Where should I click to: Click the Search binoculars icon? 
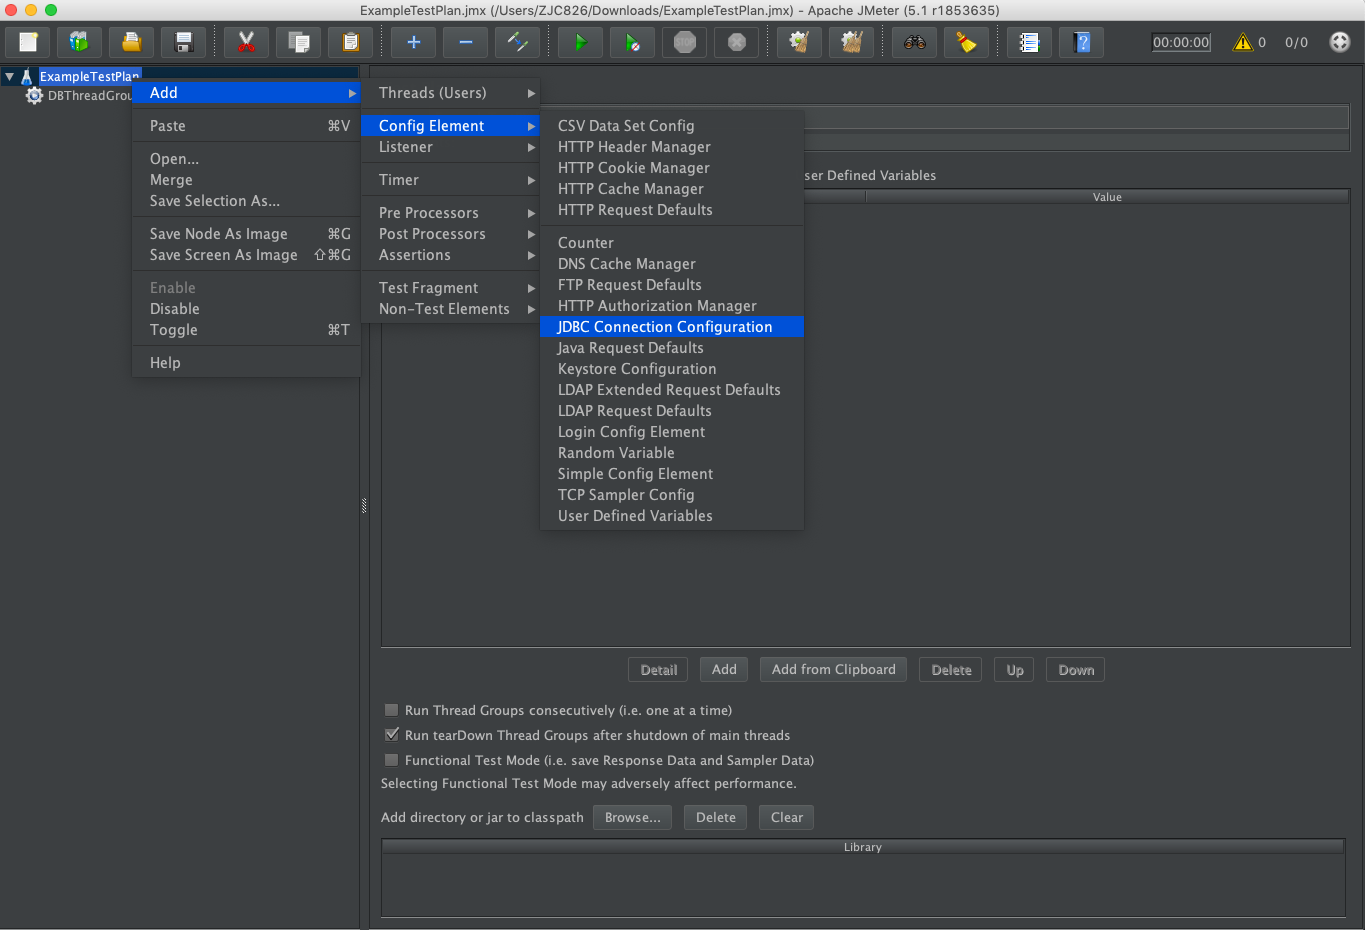(x=914, y=42)
